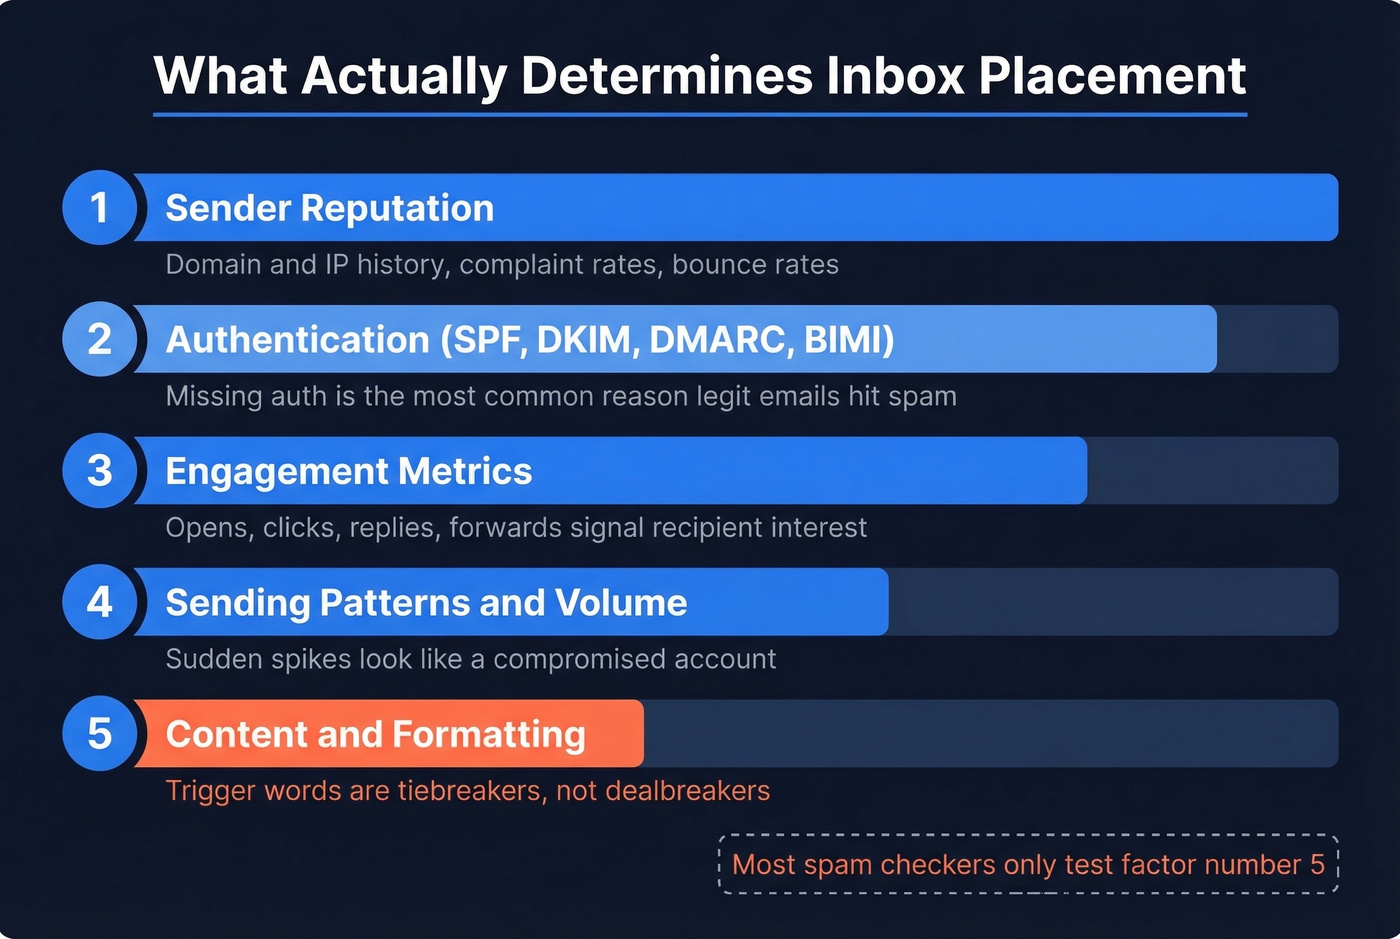The width and height of the screenshot is (1400, 939).
Task: Click the text about missing auth causing spam
Action: (560, 396)
